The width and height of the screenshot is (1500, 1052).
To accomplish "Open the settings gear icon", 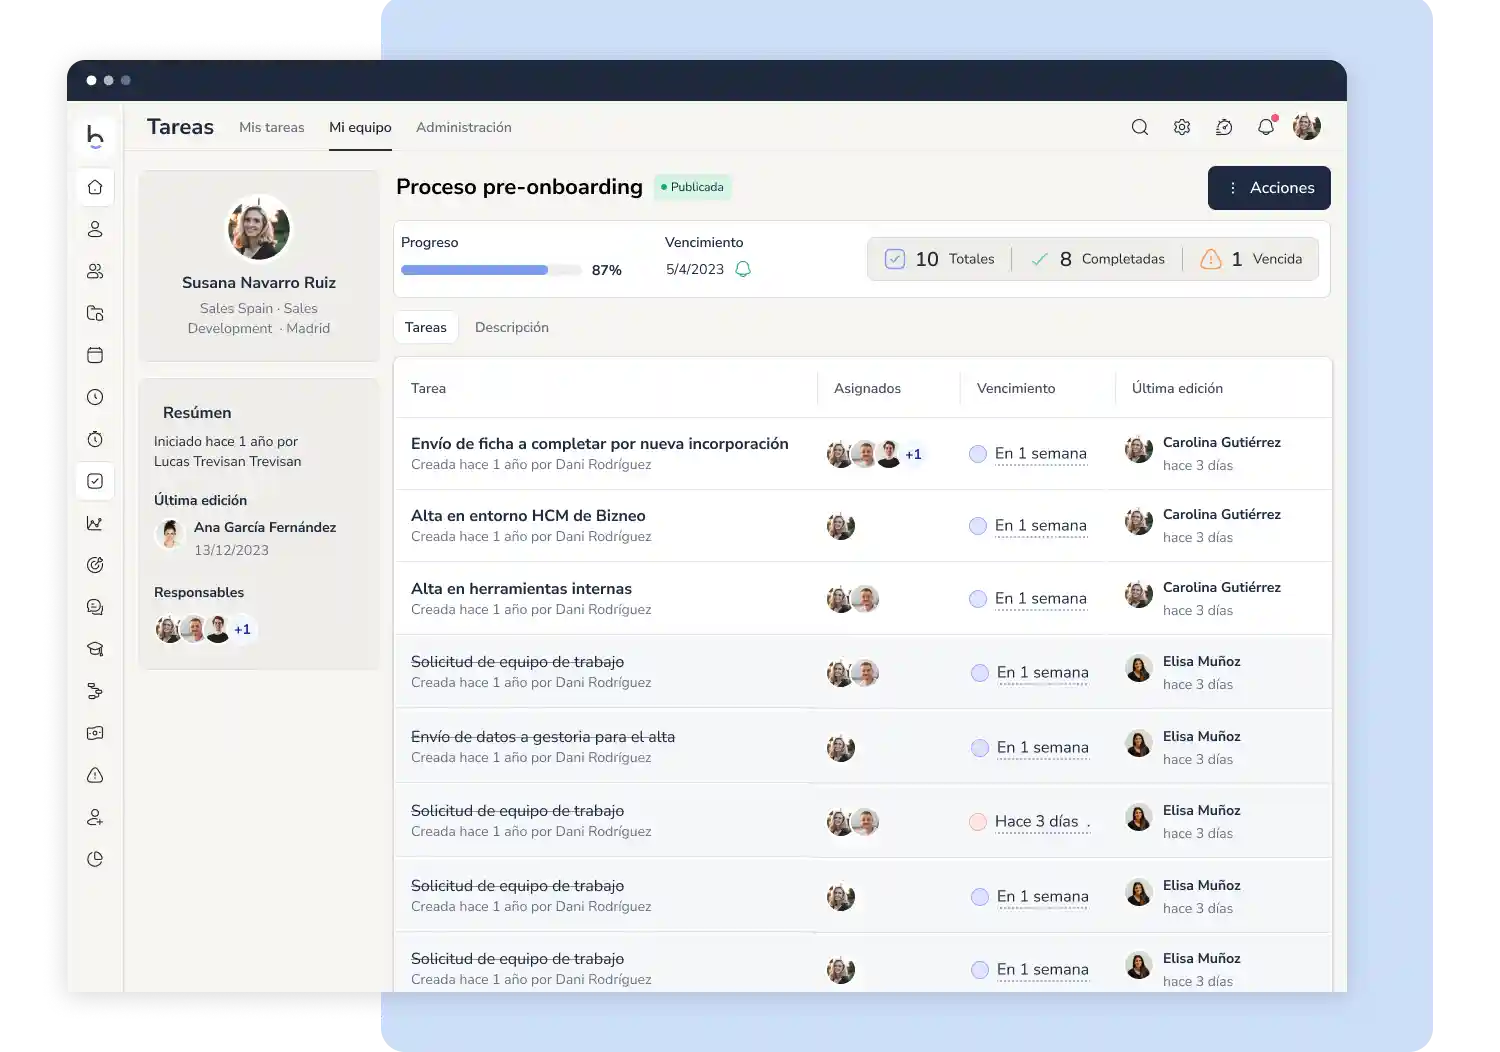I will click(x=1182, y=127).
